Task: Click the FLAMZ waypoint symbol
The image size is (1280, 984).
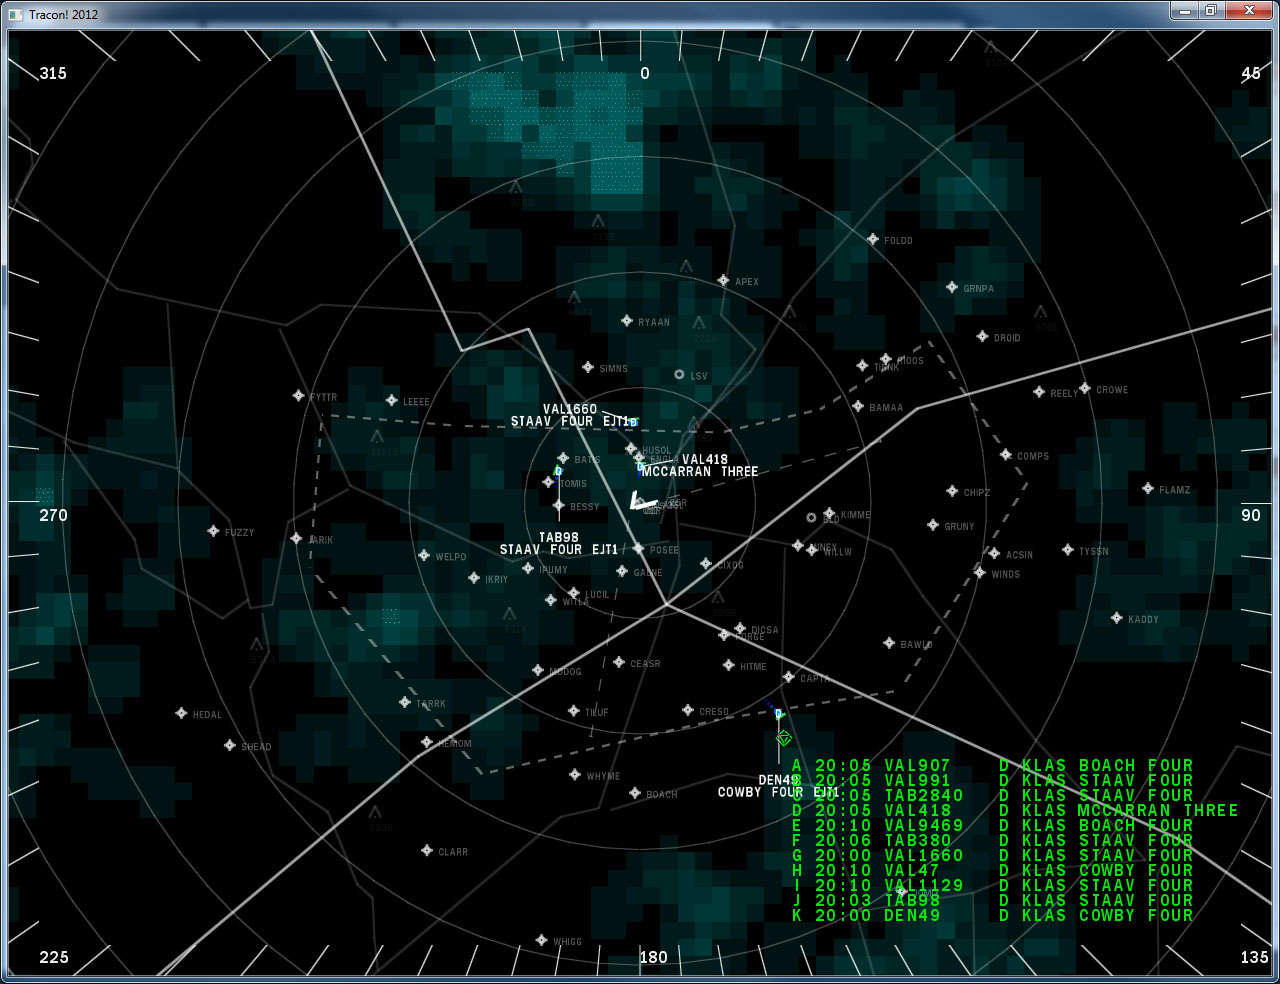Action: pos(1148,489)
